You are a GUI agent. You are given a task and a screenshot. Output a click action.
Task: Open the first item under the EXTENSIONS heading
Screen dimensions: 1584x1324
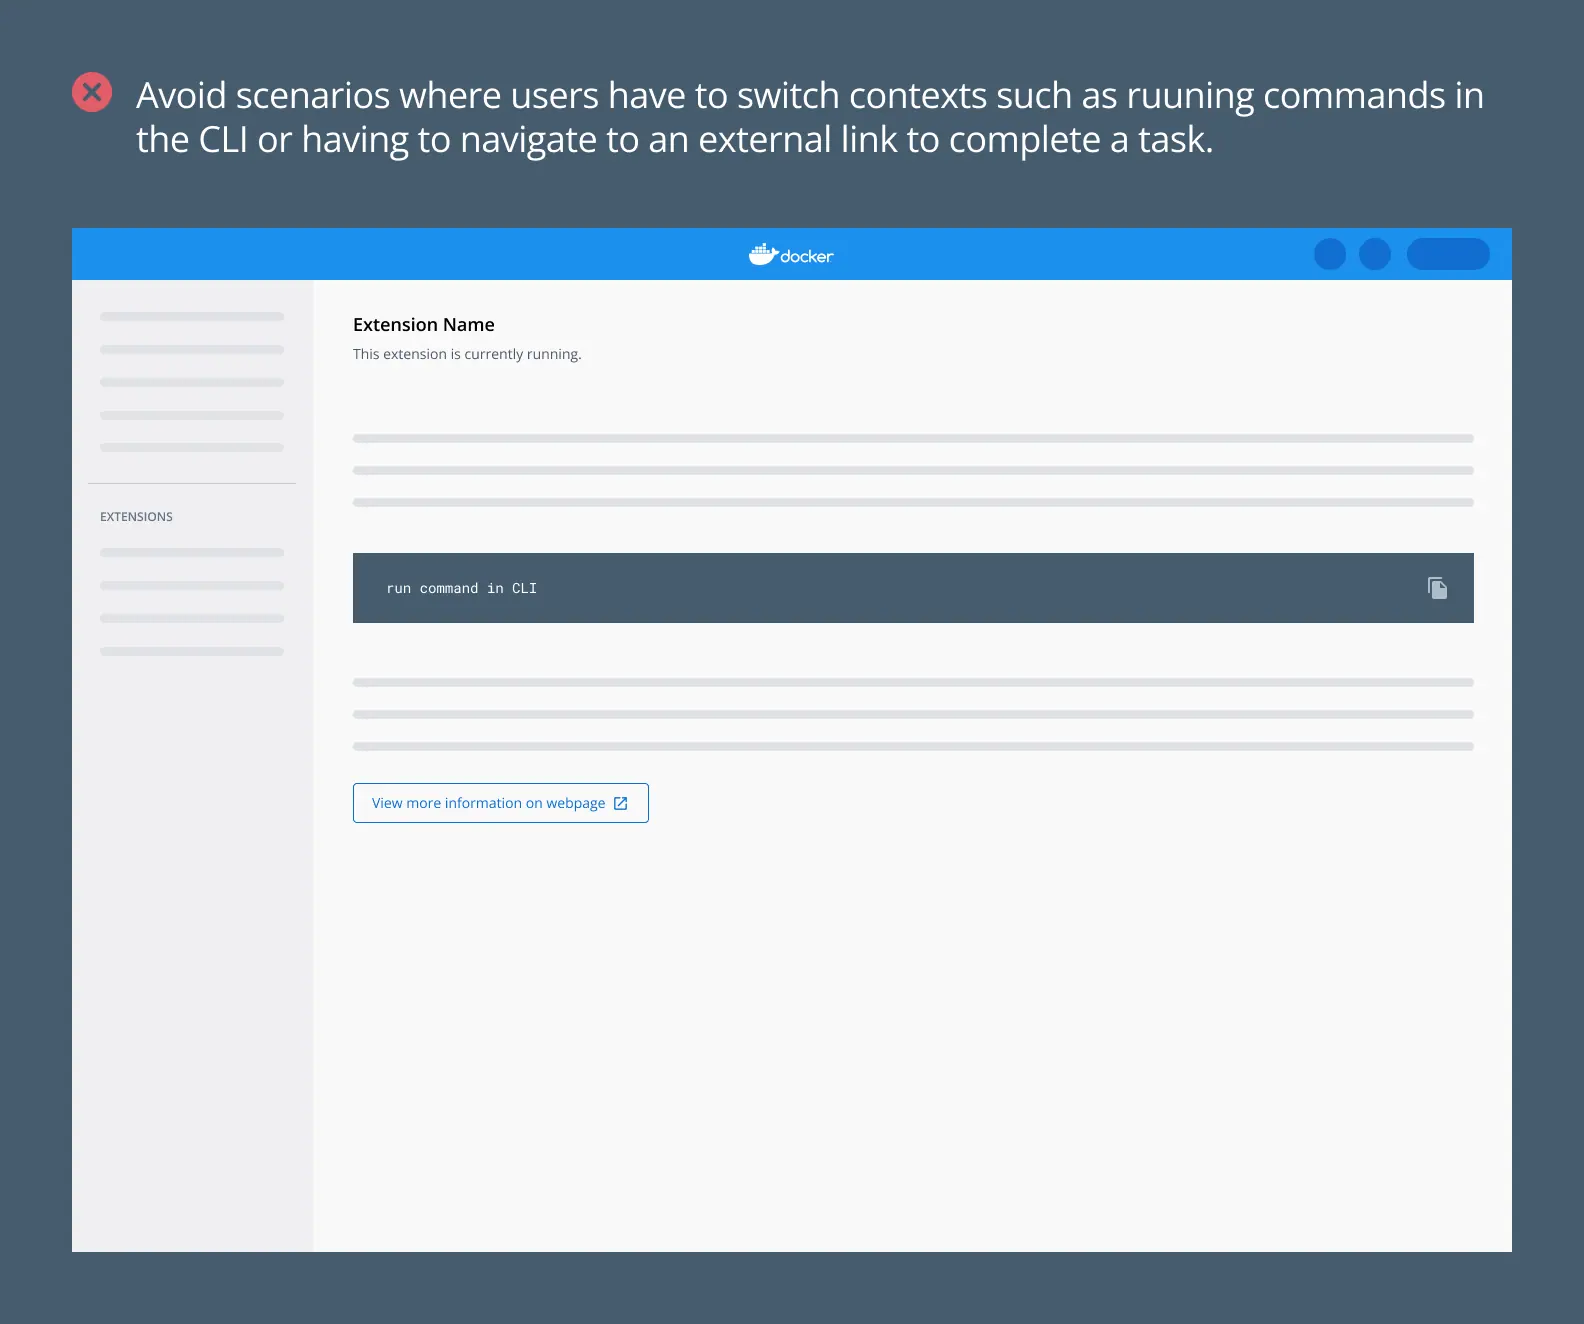(192, 552)
